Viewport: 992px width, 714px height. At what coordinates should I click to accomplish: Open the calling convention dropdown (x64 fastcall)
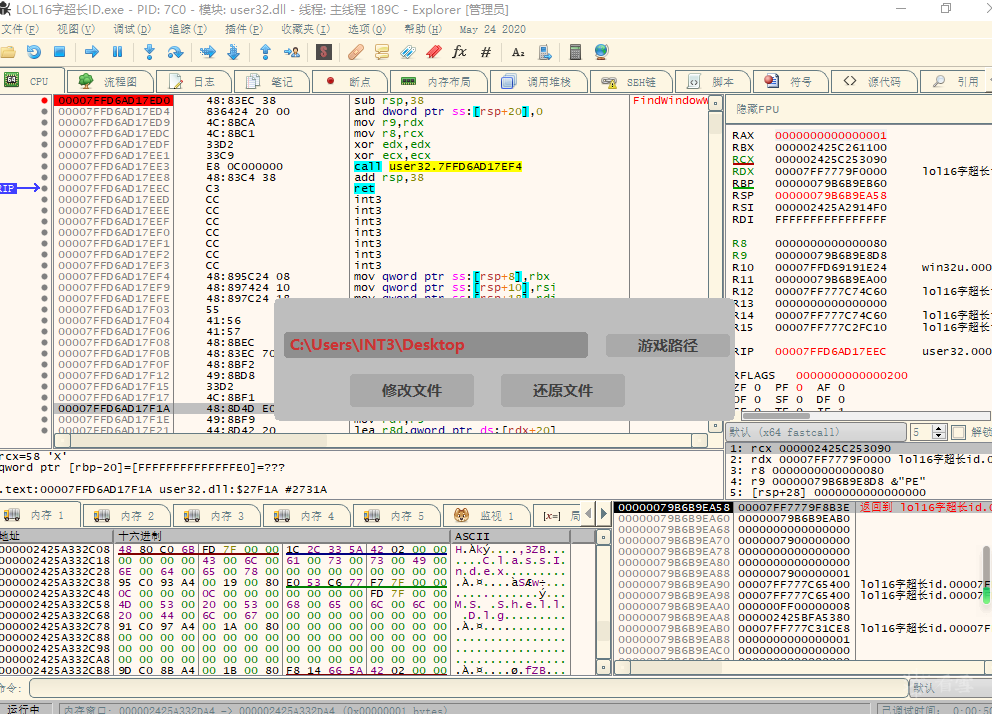(815, 432)
